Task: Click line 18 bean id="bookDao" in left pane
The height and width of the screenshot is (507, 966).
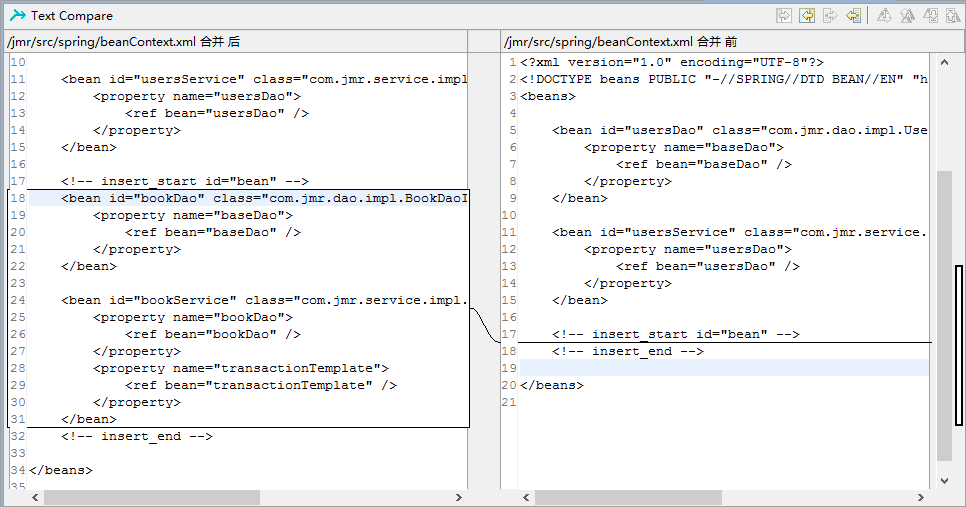Action: click(264, 198)
